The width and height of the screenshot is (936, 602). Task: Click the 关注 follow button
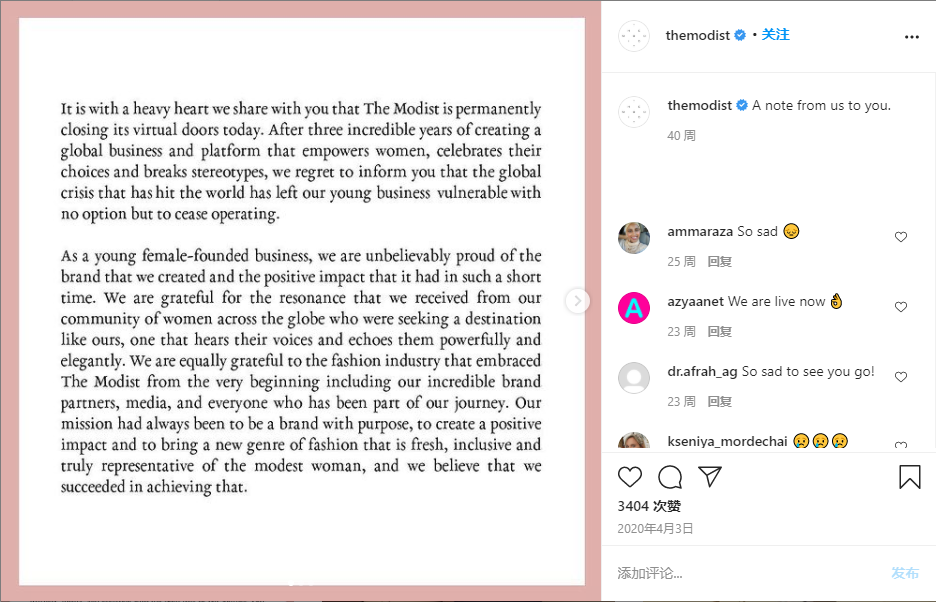[x=776, y=35]
